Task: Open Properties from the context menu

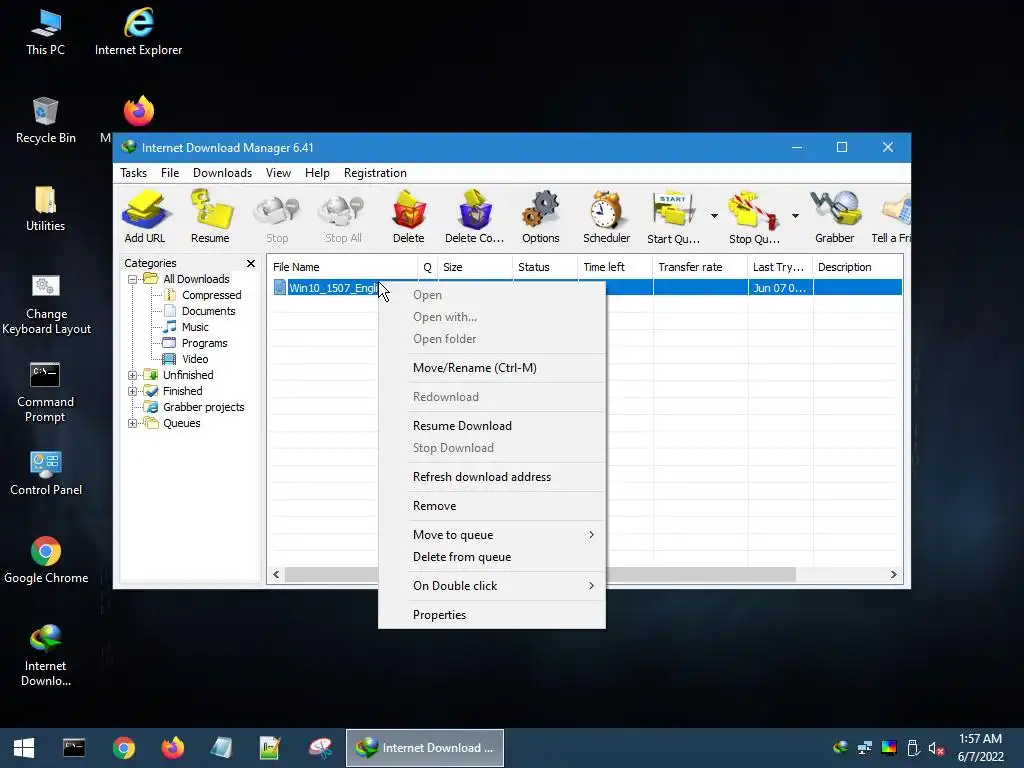Action: click(492, 615)
